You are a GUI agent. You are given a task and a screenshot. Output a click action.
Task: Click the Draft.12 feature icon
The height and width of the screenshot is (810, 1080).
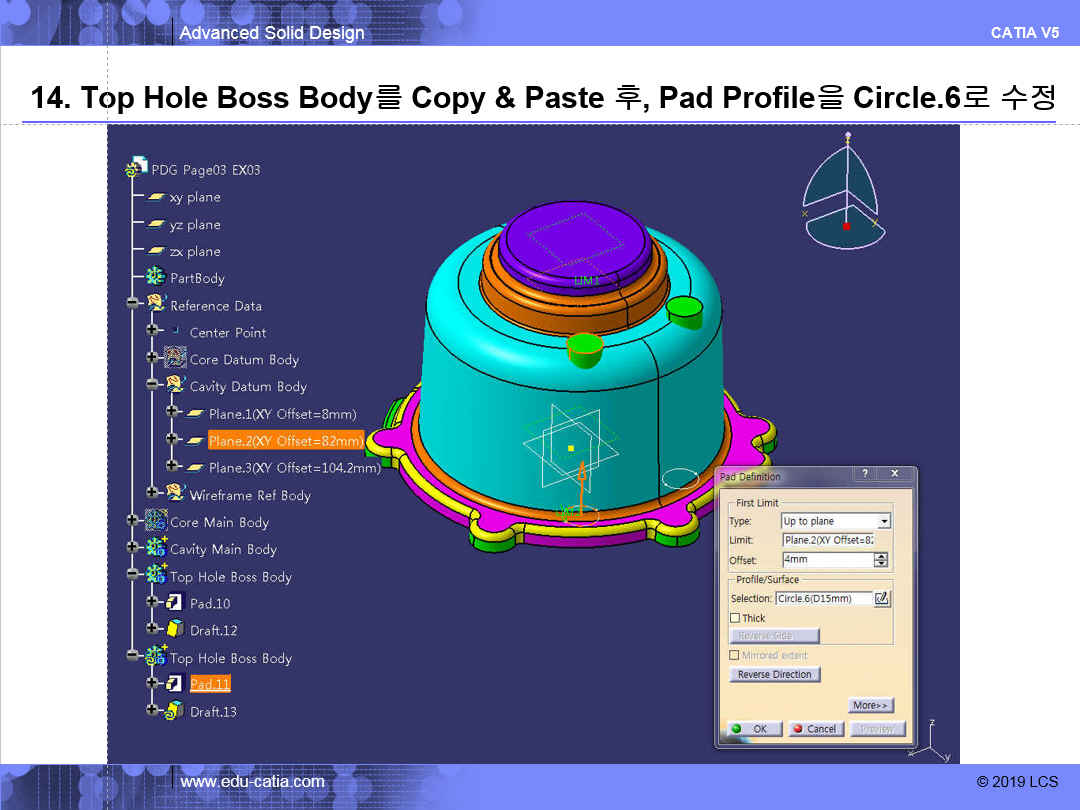point(175,630)
